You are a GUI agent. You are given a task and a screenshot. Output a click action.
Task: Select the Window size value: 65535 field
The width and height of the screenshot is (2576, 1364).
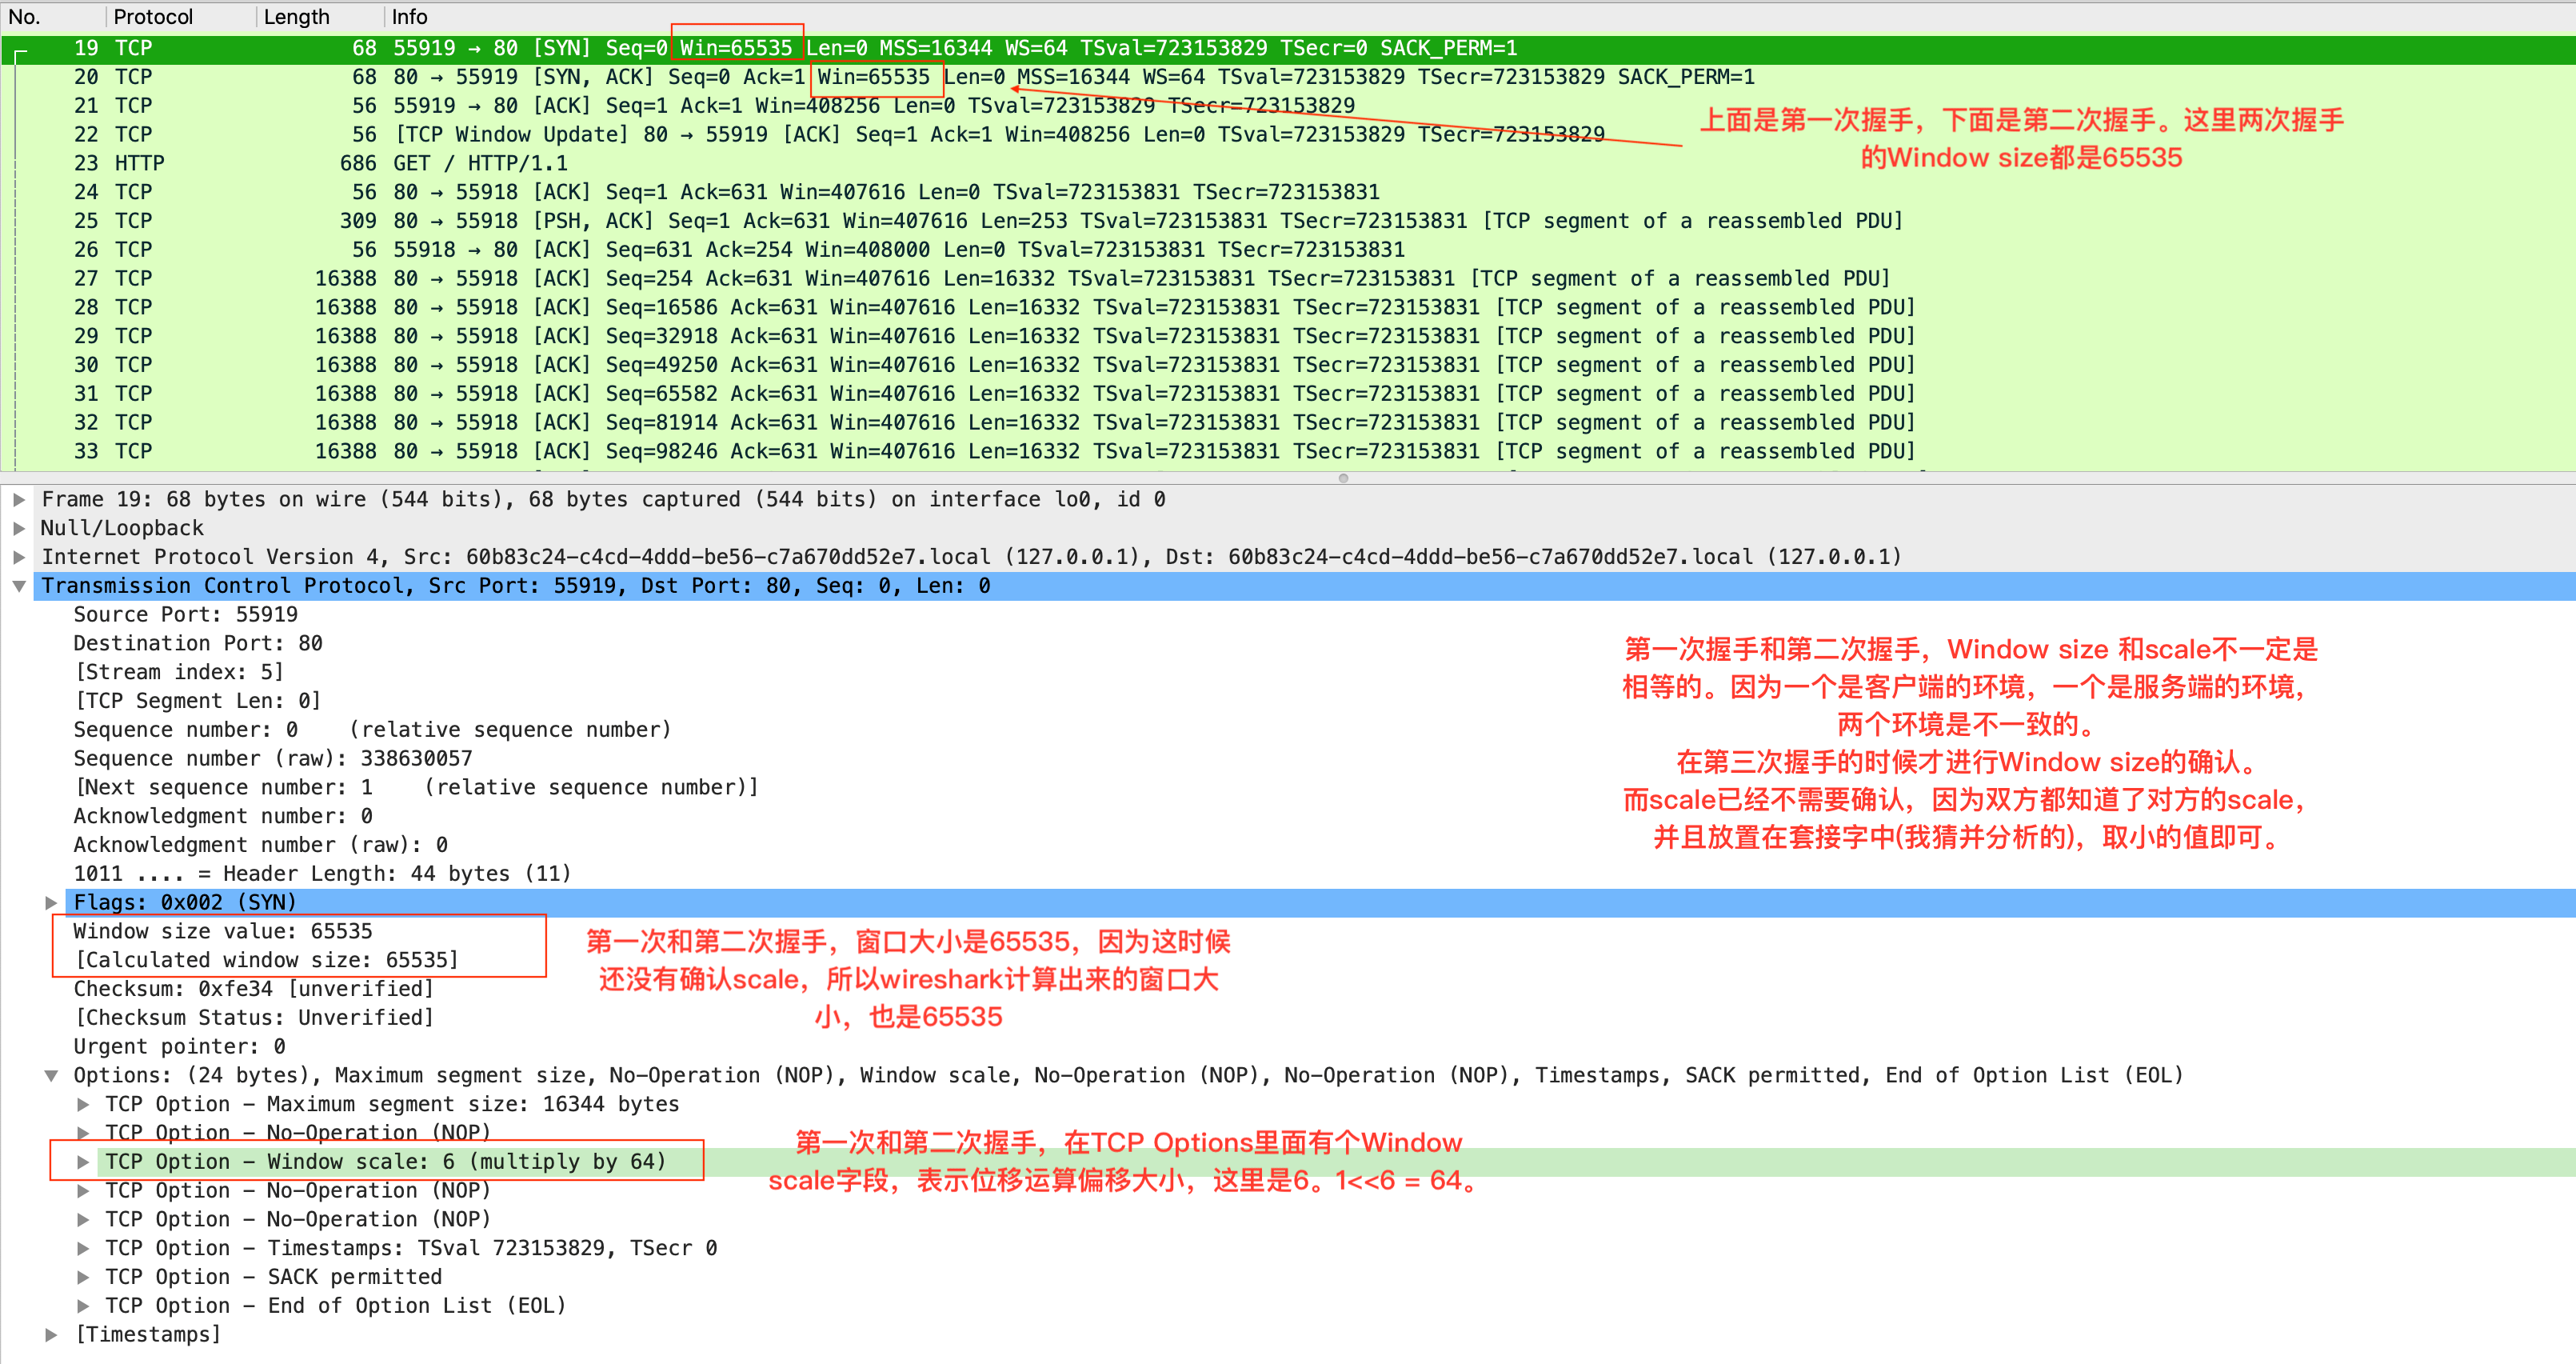[x=223, y=931]
